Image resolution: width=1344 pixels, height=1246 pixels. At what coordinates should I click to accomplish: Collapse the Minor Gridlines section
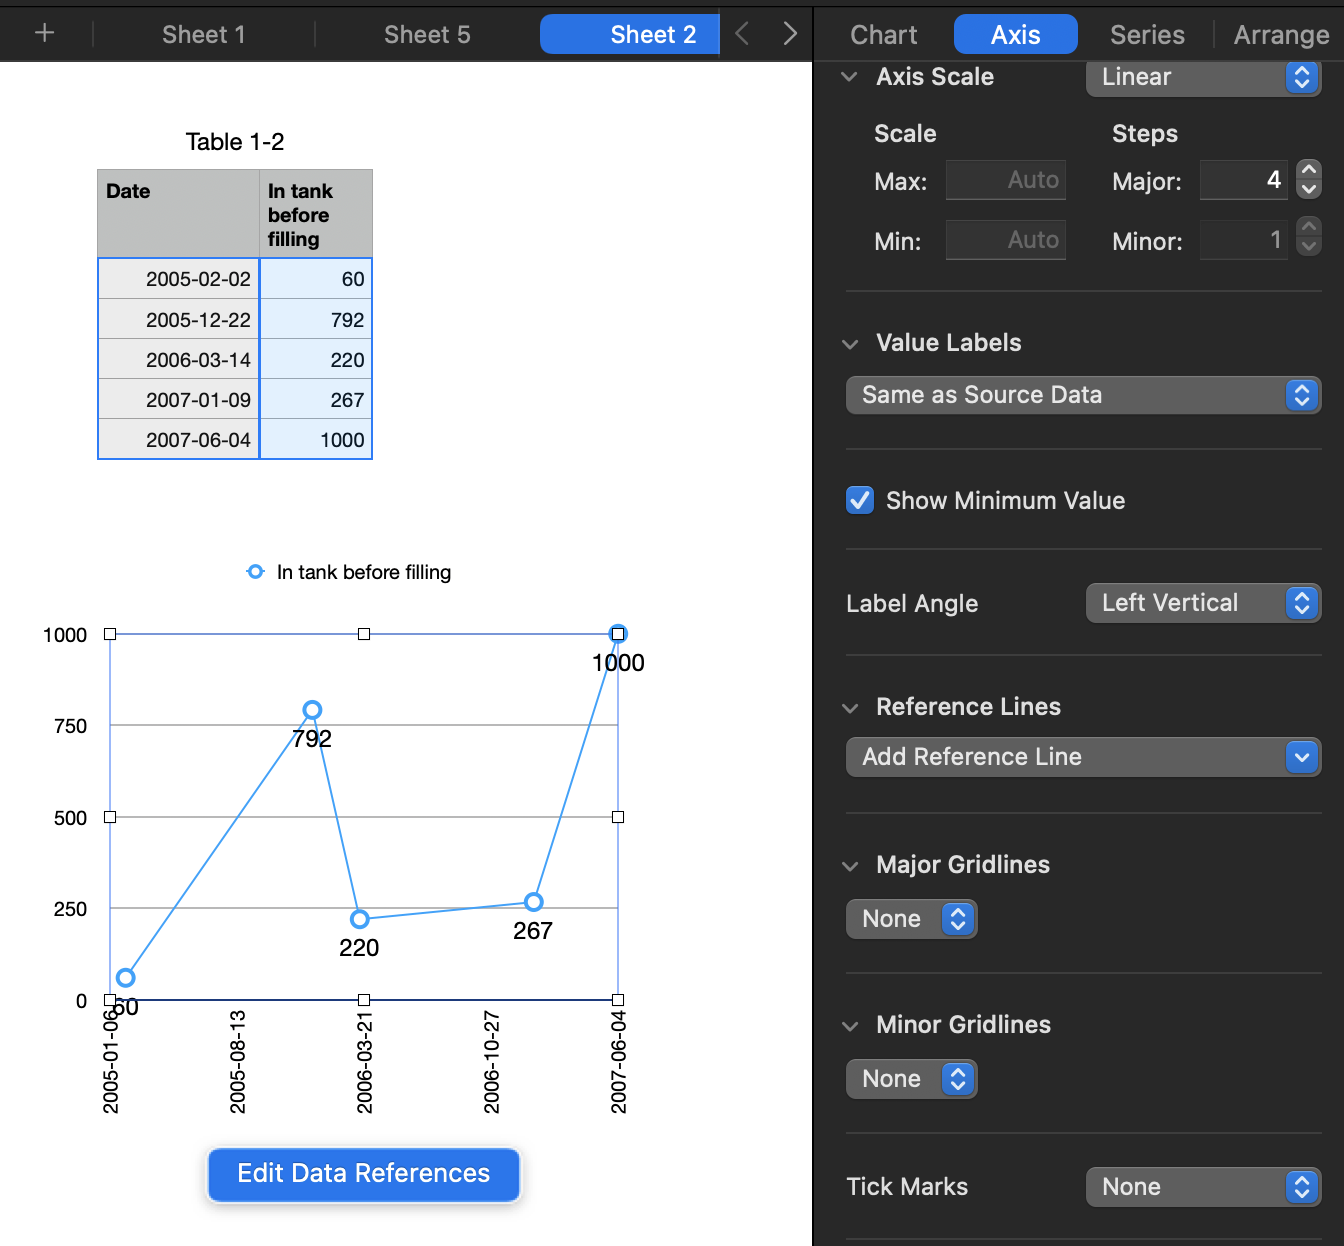coord(850,1026)
